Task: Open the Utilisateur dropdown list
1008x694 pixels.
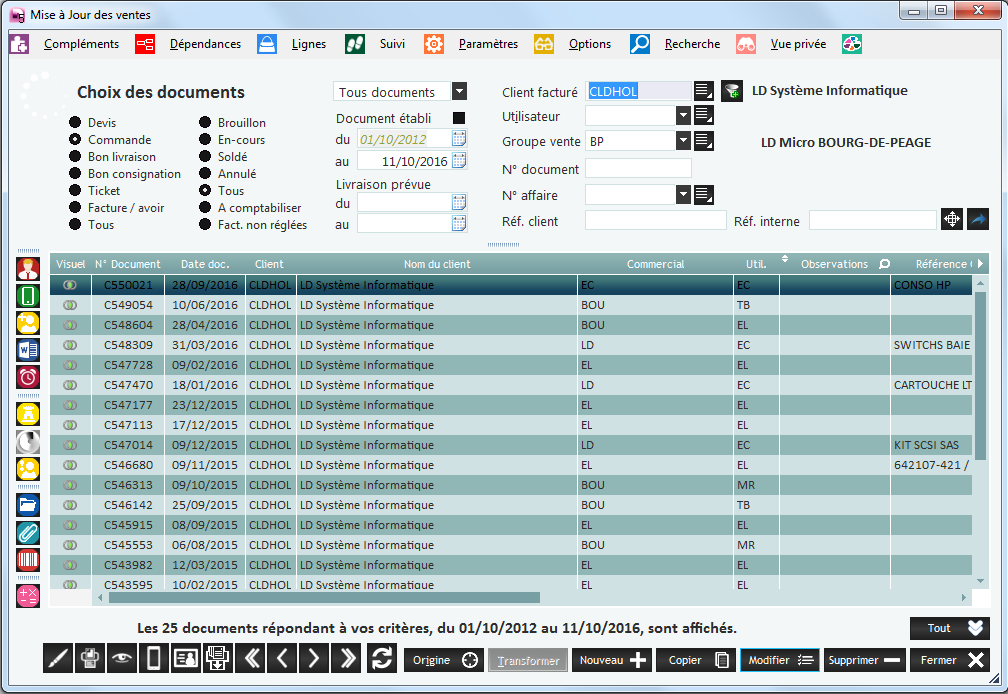Action: pyautogui.click(x=683, y=116)
